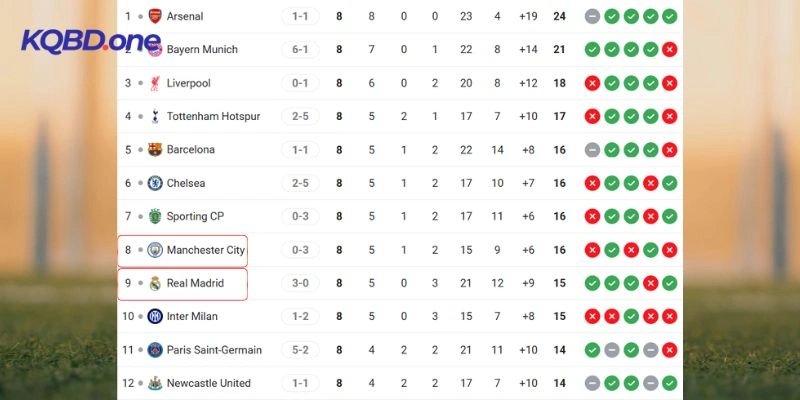Click the Paris Saint-Germain crest icon
Screen dimensions: 800x400
pos(154,350)
